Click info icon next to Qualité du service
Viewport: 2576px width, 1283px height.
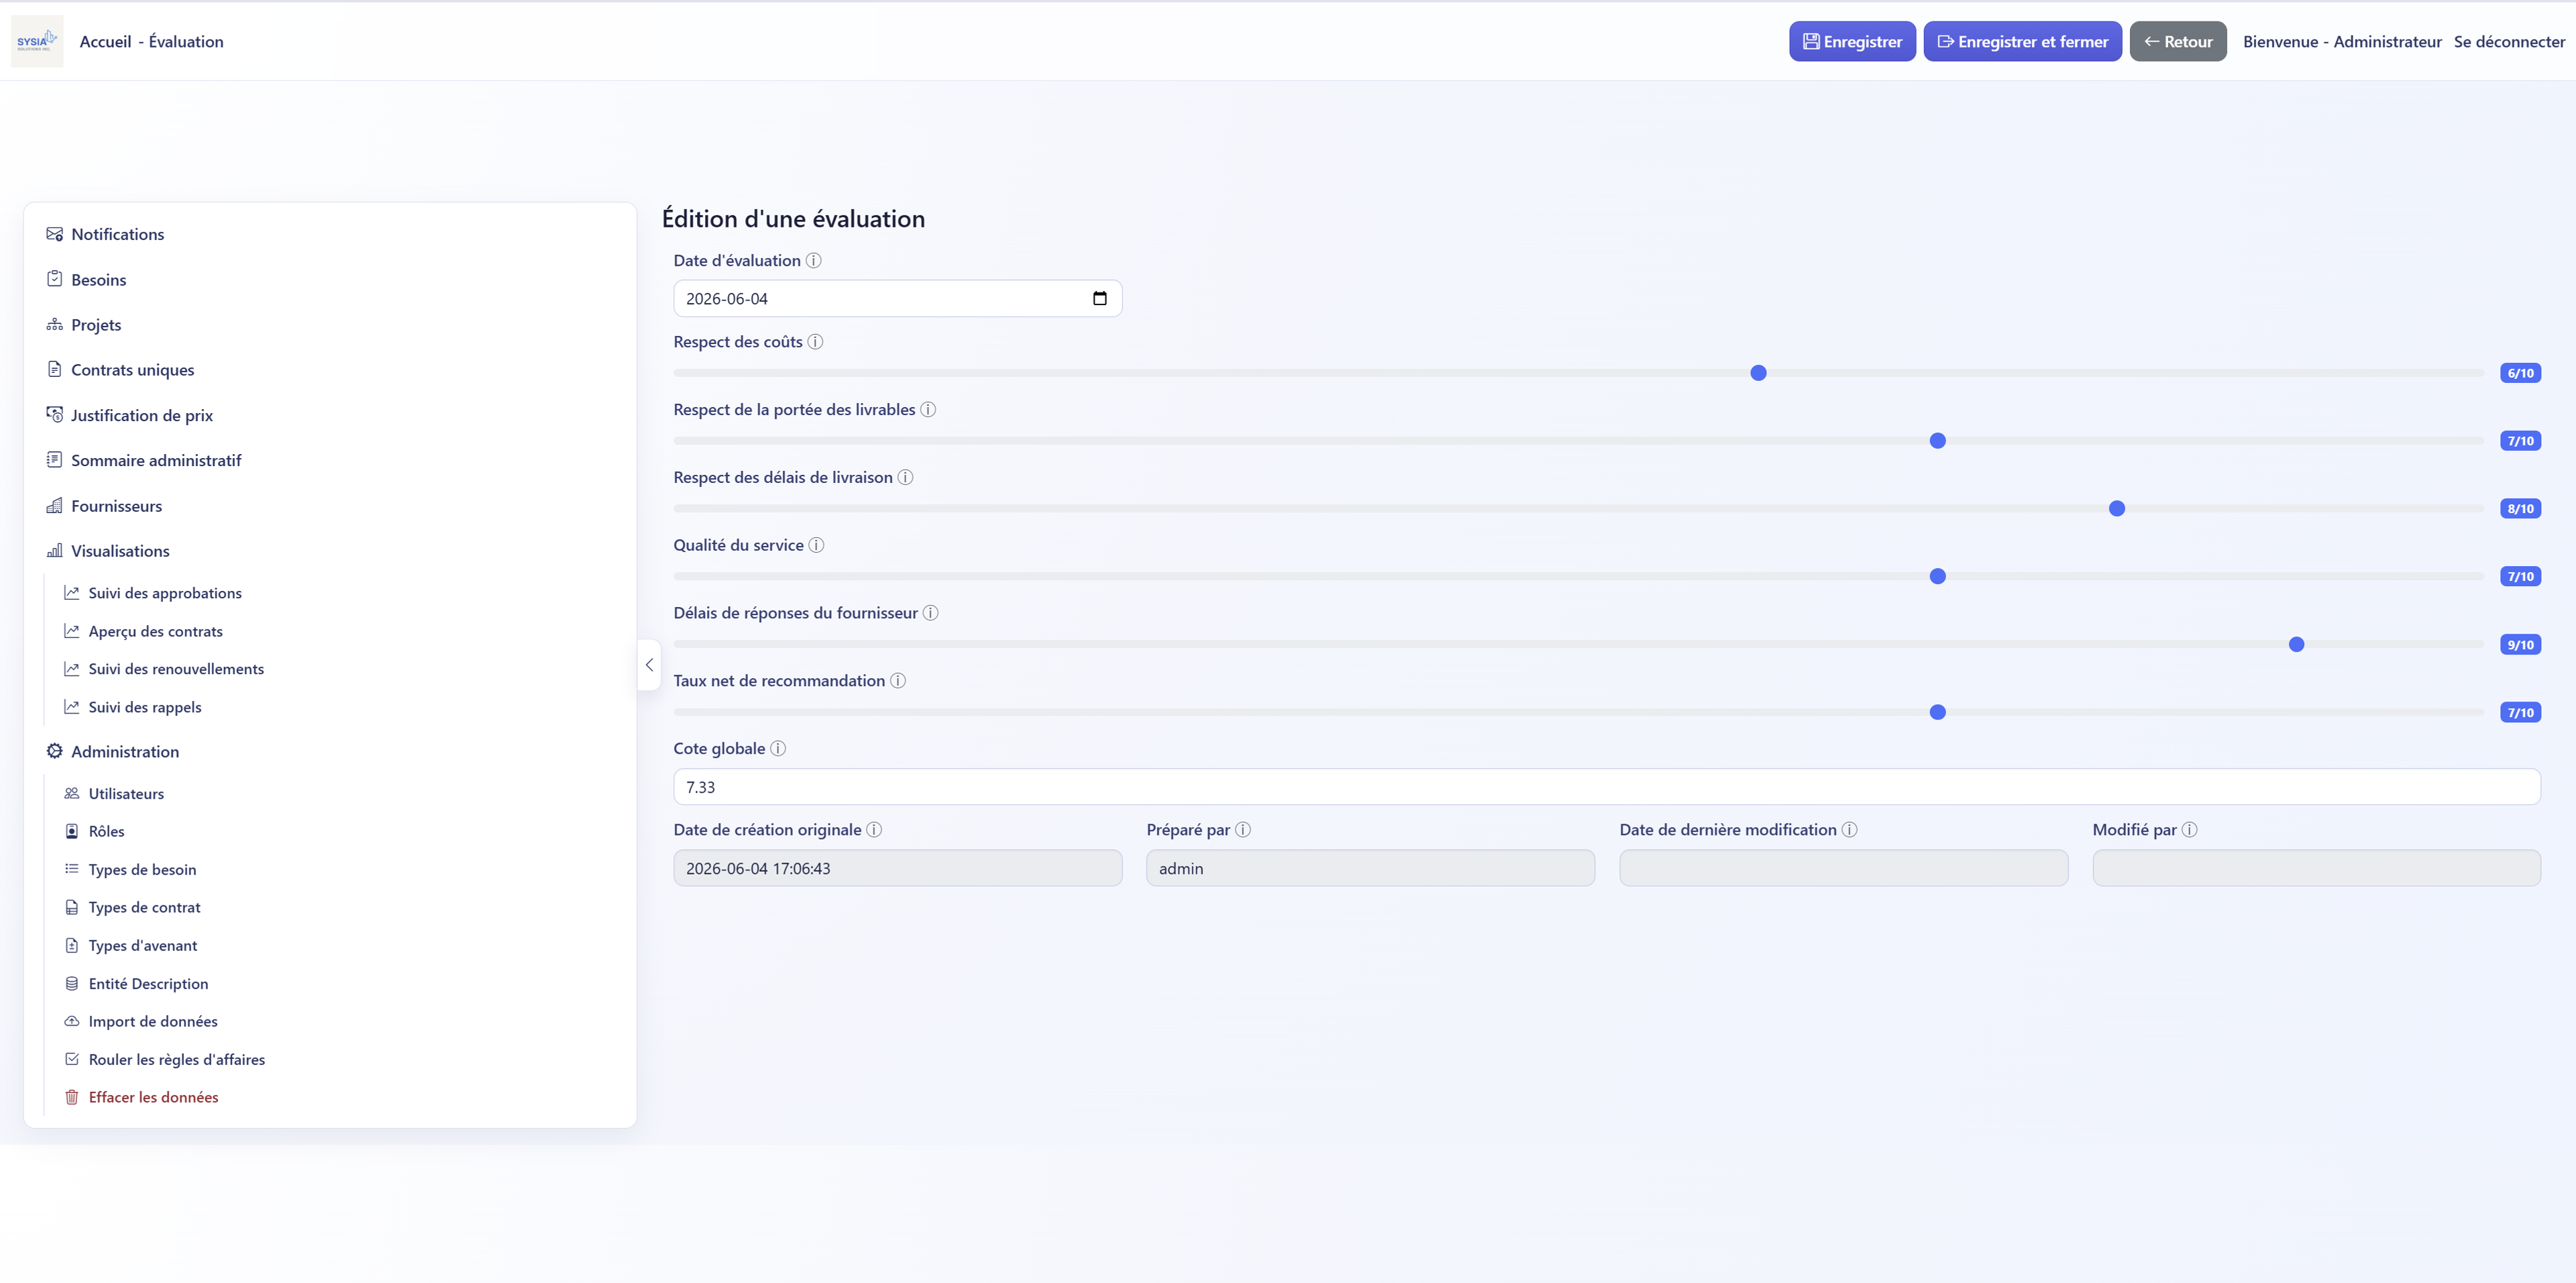(817, 545)
